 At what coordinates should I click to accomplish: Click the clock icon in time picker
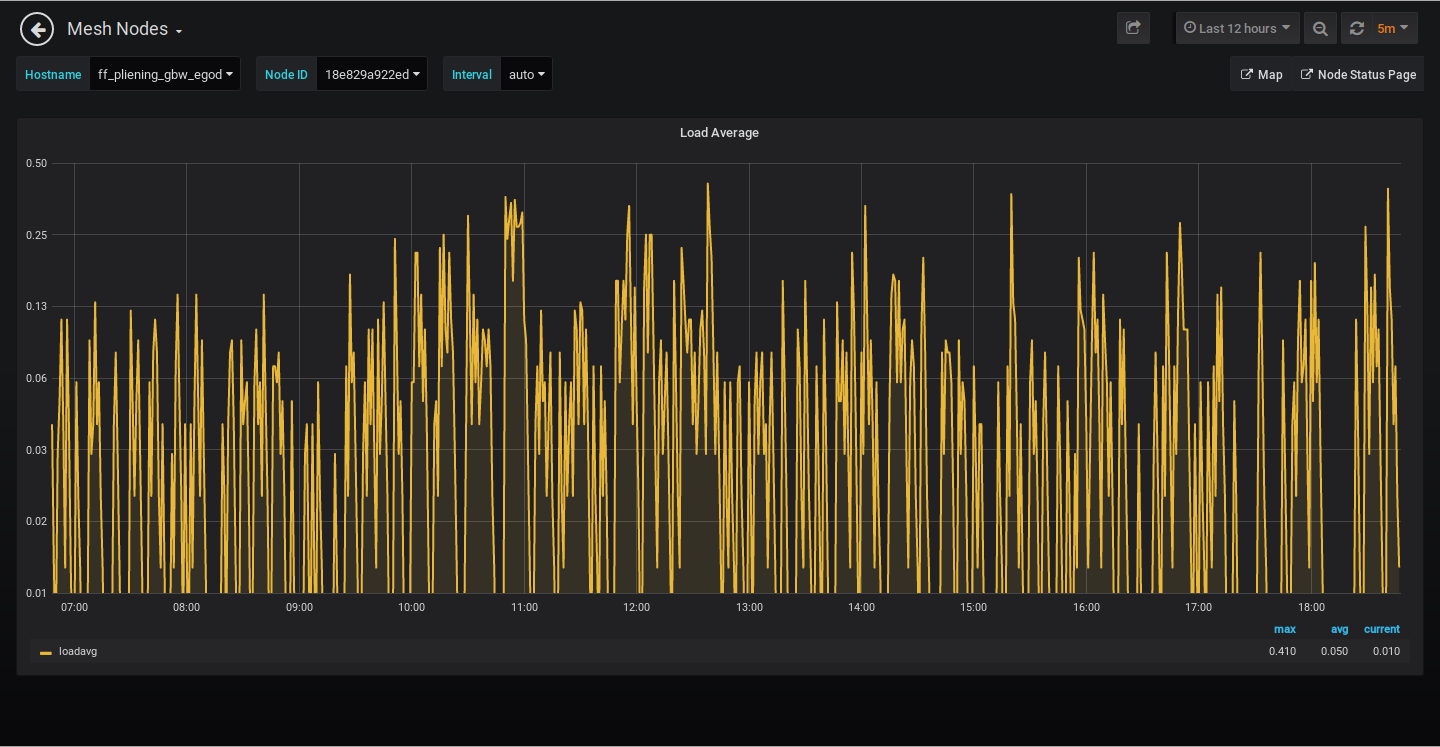pyautogui.click(x=1190, y=28)
